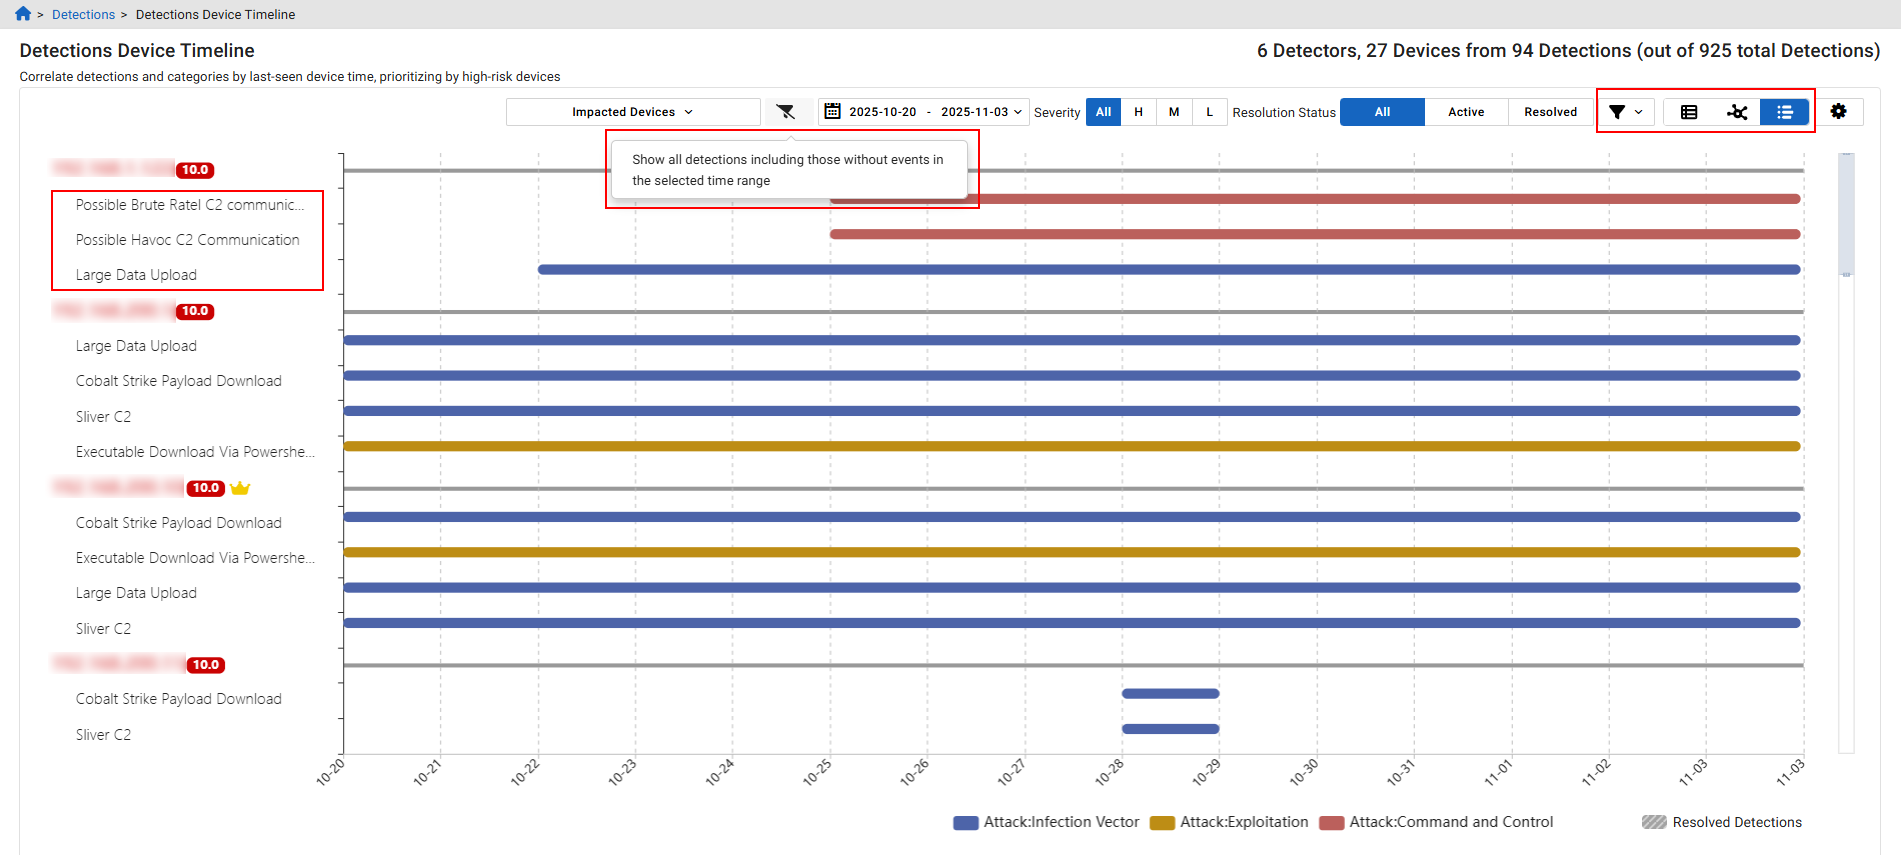
Task: Click the yellow crown icon
Action: [240, 488]
